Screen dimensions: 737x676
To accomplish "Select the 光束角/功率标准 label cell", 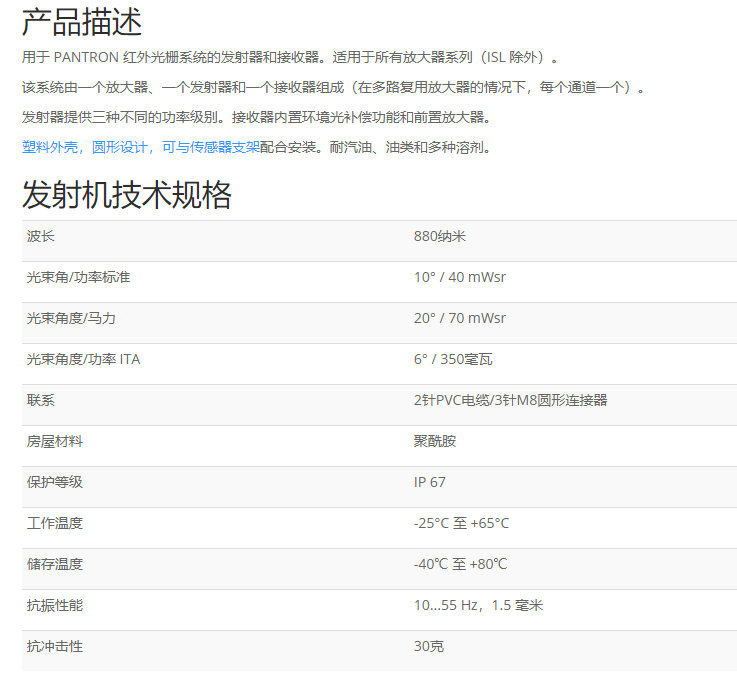I will tap(78, 277).
